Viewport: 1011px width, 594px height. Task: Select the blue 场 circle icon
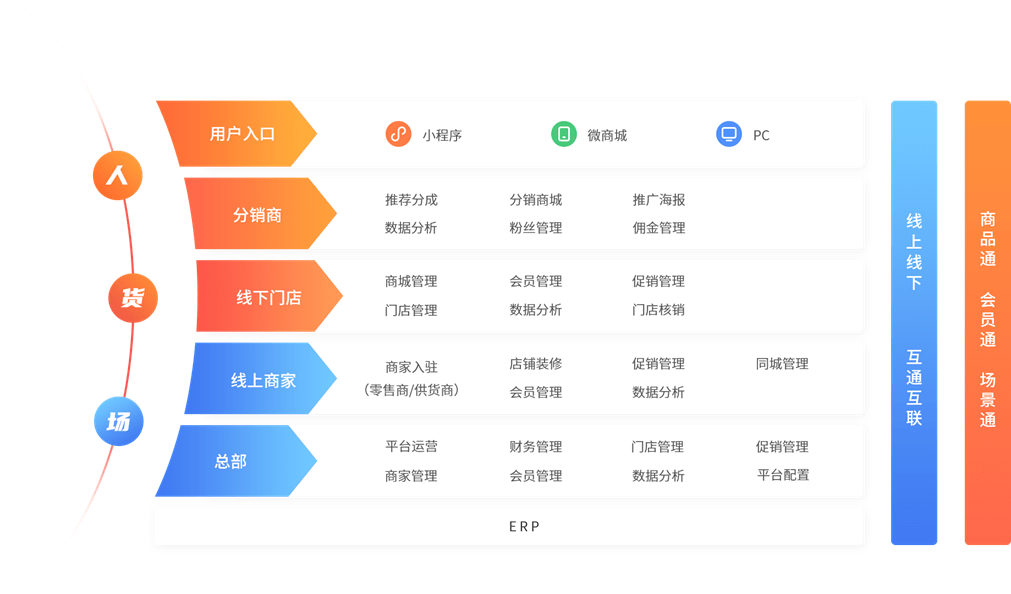pos(118,421)
